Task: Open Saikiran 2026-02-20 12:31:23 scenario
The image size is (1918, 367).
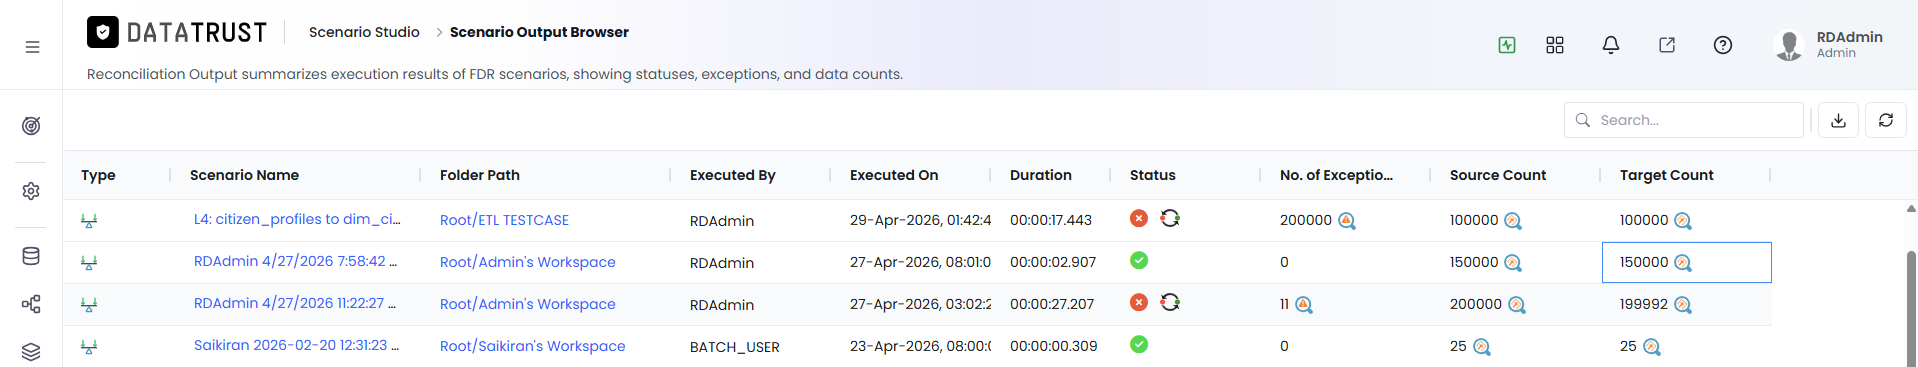Action: [297, 345]
